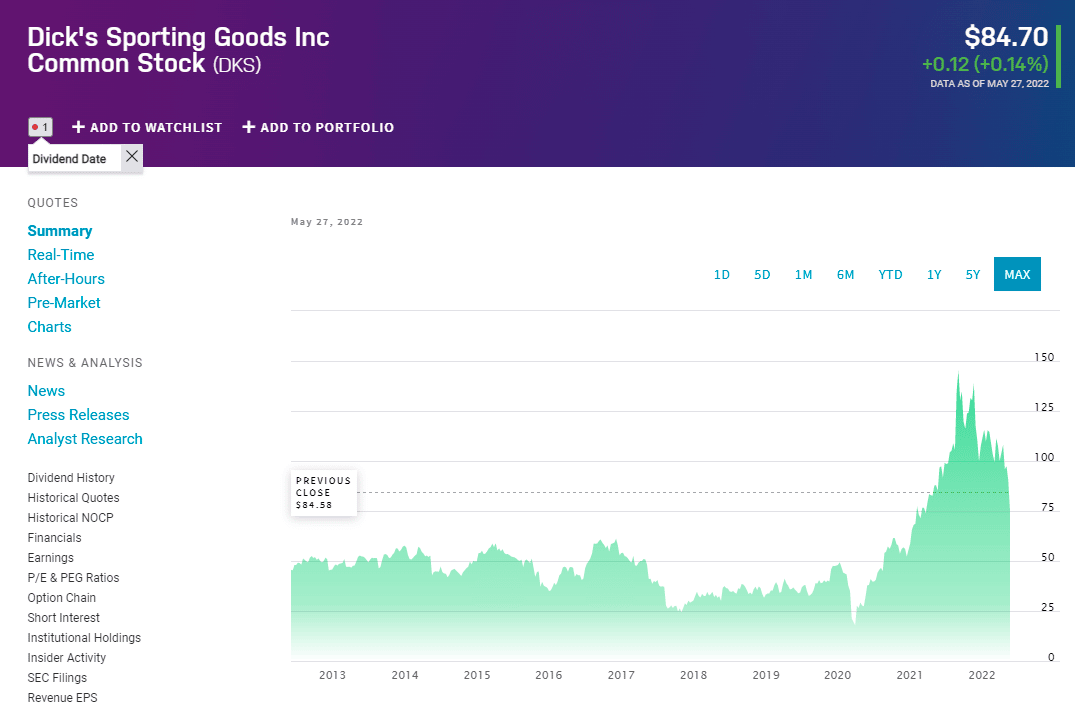Viewport: 1075px width, 716px height.
Task: Click the $84.70 price value
Action: 1006,37
